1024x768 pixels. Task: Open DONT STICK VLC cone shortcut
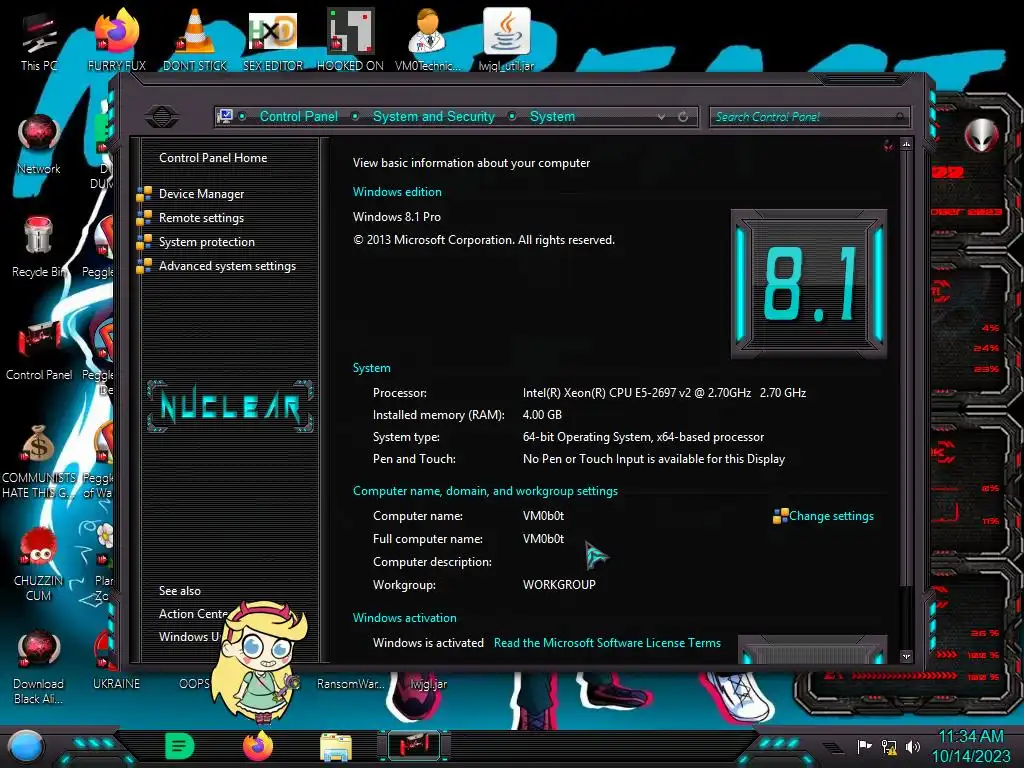(195, 40)
